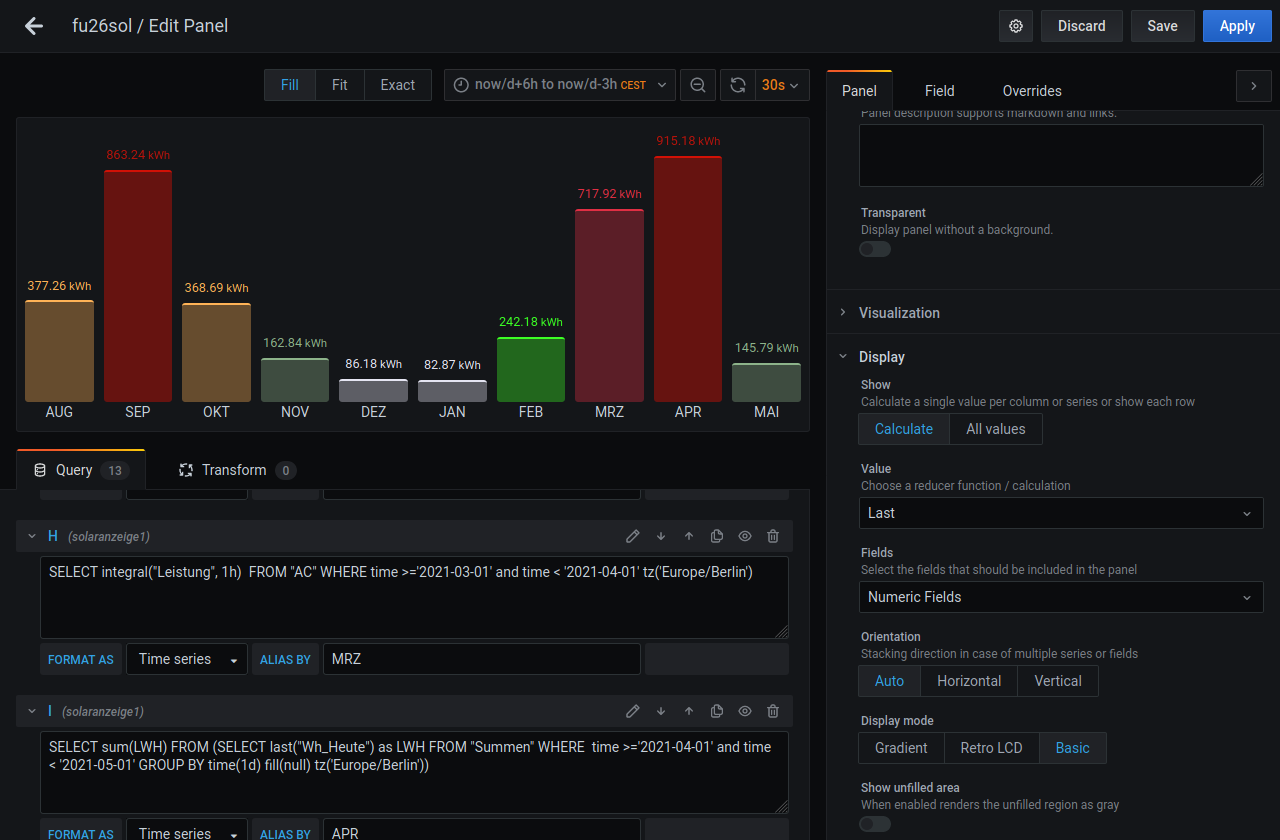The image size is (1280, 840).
Task: Expand the Visualization section
Action: pyautogui.click(x=899, y=313)
